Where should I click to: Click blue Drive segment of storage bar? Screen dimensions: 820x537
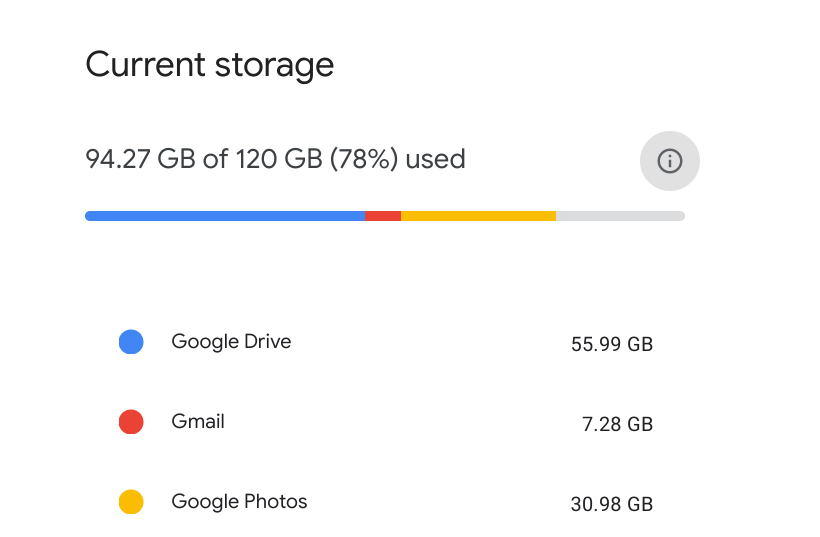click(x=225, y=215)
